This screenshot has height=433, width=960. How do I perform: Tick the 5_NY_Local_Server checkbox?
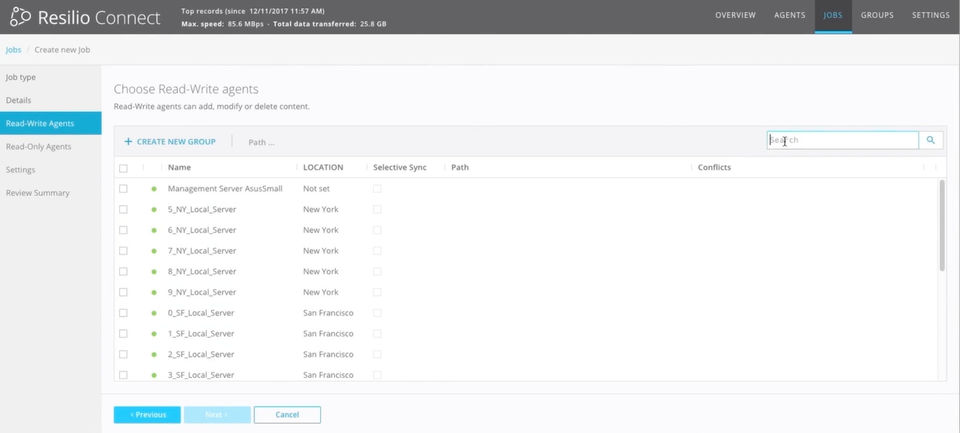pyautogui.click(x=123, y=209)
